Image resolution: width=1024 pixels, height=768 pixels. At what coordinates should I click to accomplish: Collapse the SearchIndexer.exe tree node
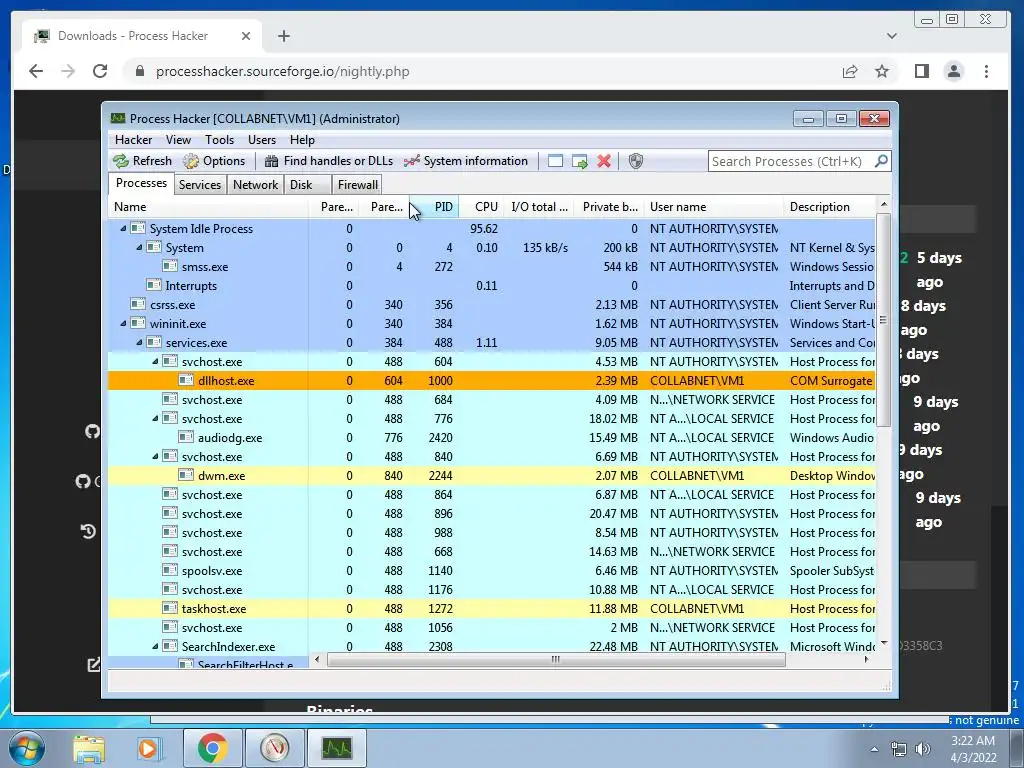point(155,647)
